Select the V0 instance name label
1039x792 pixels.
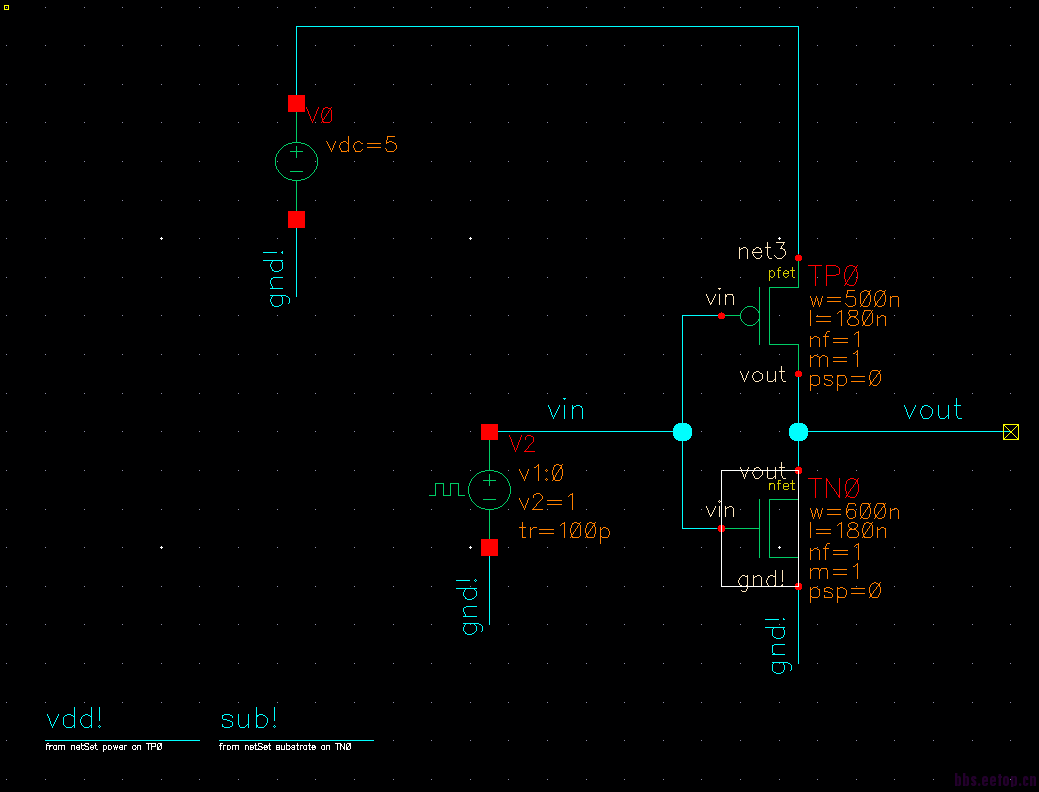click(319, 115)
